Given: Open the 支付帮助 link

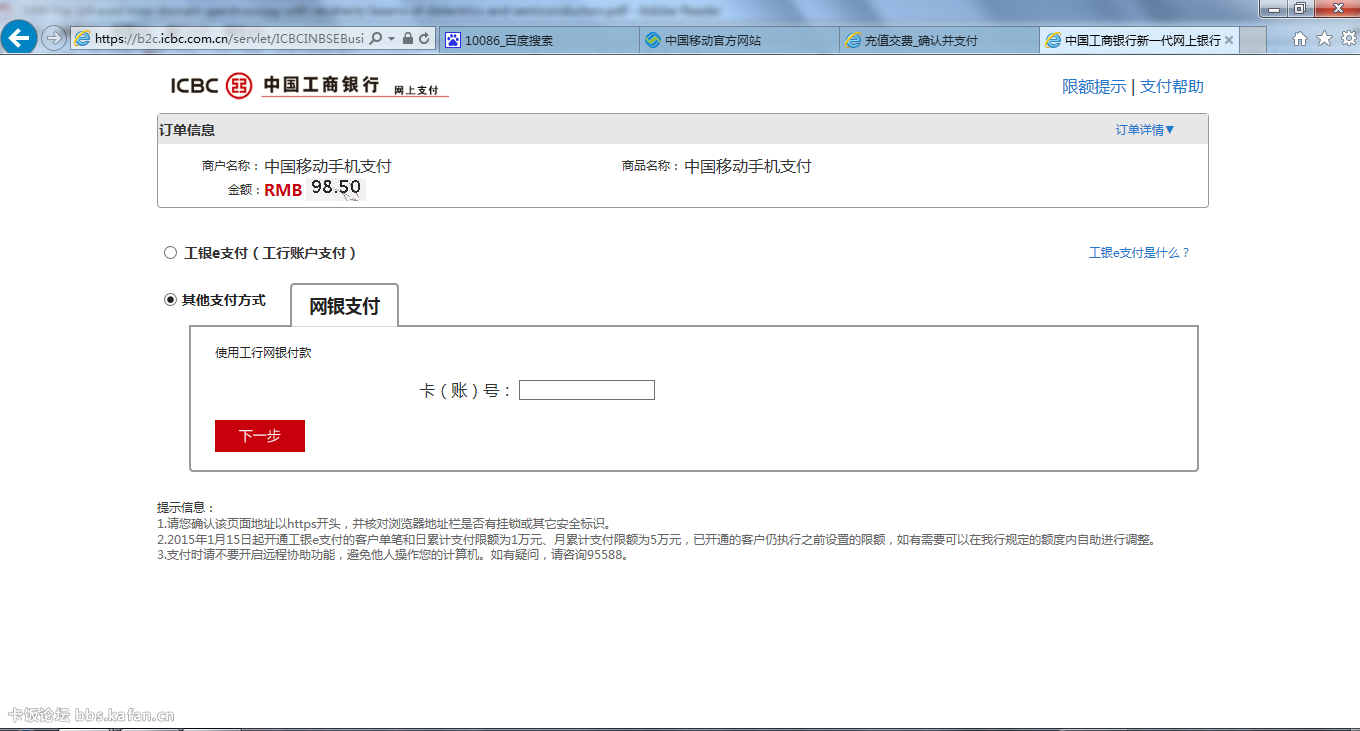Looking at the screenshot, I should [1172, 87].
